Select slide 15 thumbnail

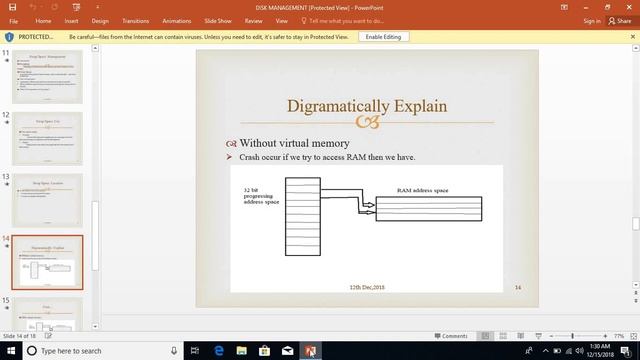click(x=47, y=314)
